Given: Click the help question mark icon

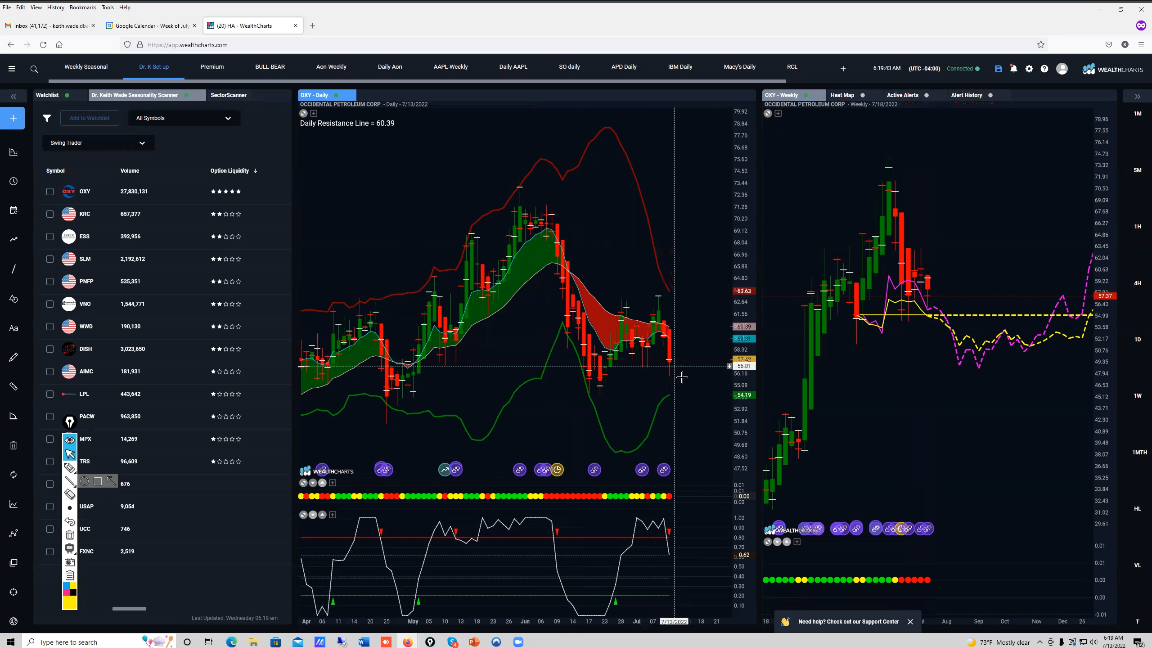Looking at the screenshot, I should [1044, 68].
